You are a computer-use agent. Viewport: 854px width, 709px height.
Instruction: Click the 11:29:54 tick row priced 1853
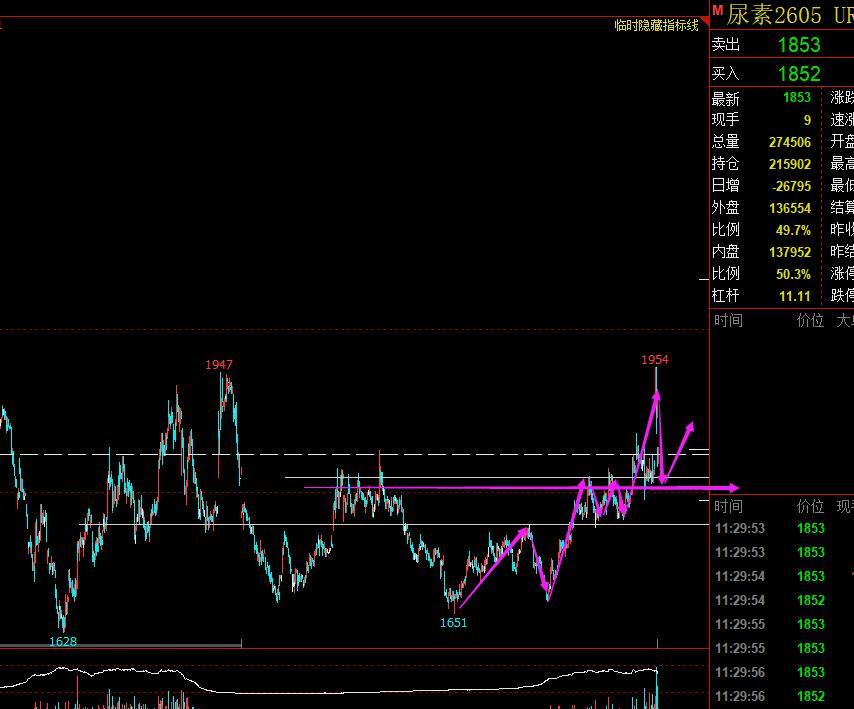[782, 576]
